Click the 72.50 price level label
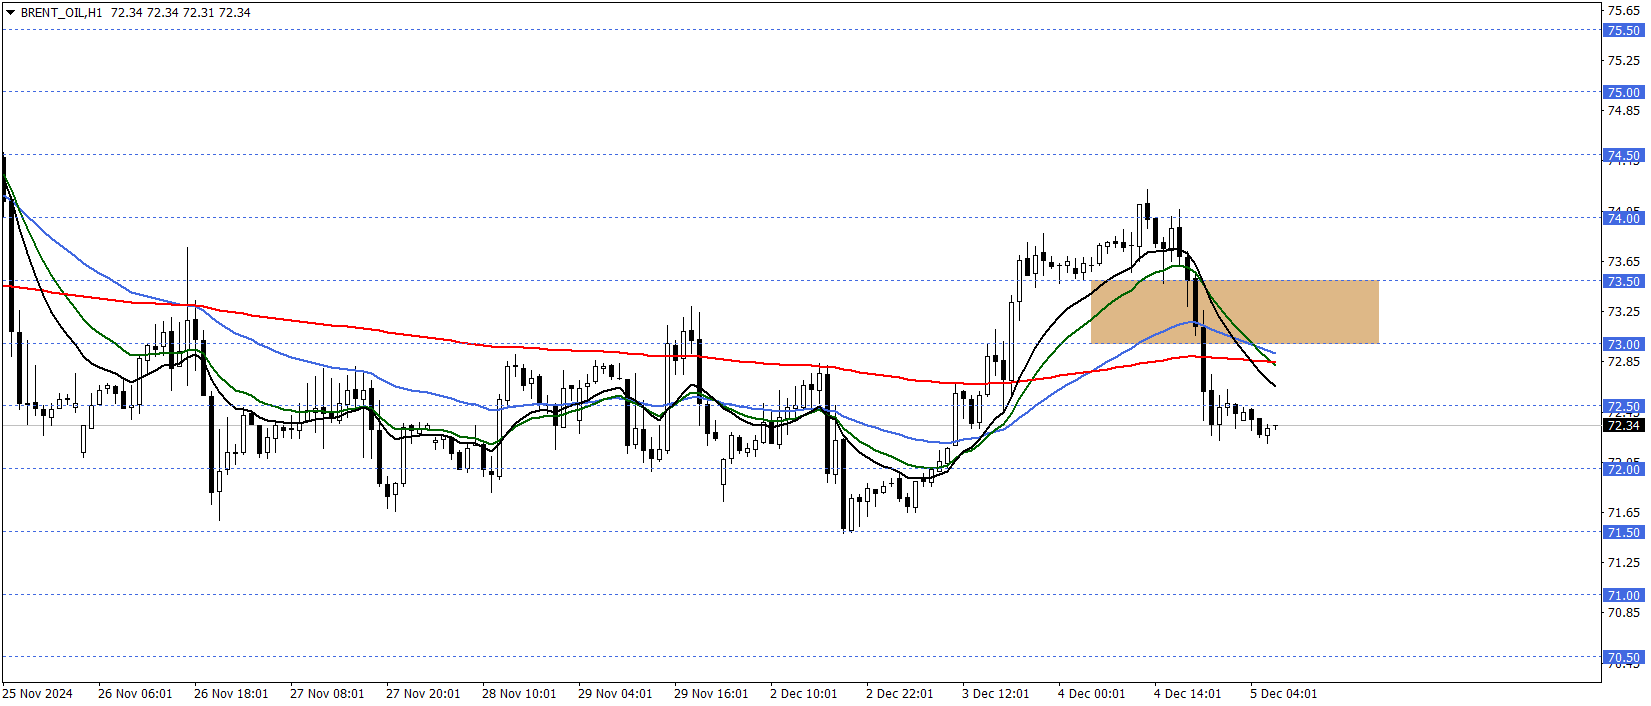The height and width of the screenshot is (706, 1651). 1623,406
